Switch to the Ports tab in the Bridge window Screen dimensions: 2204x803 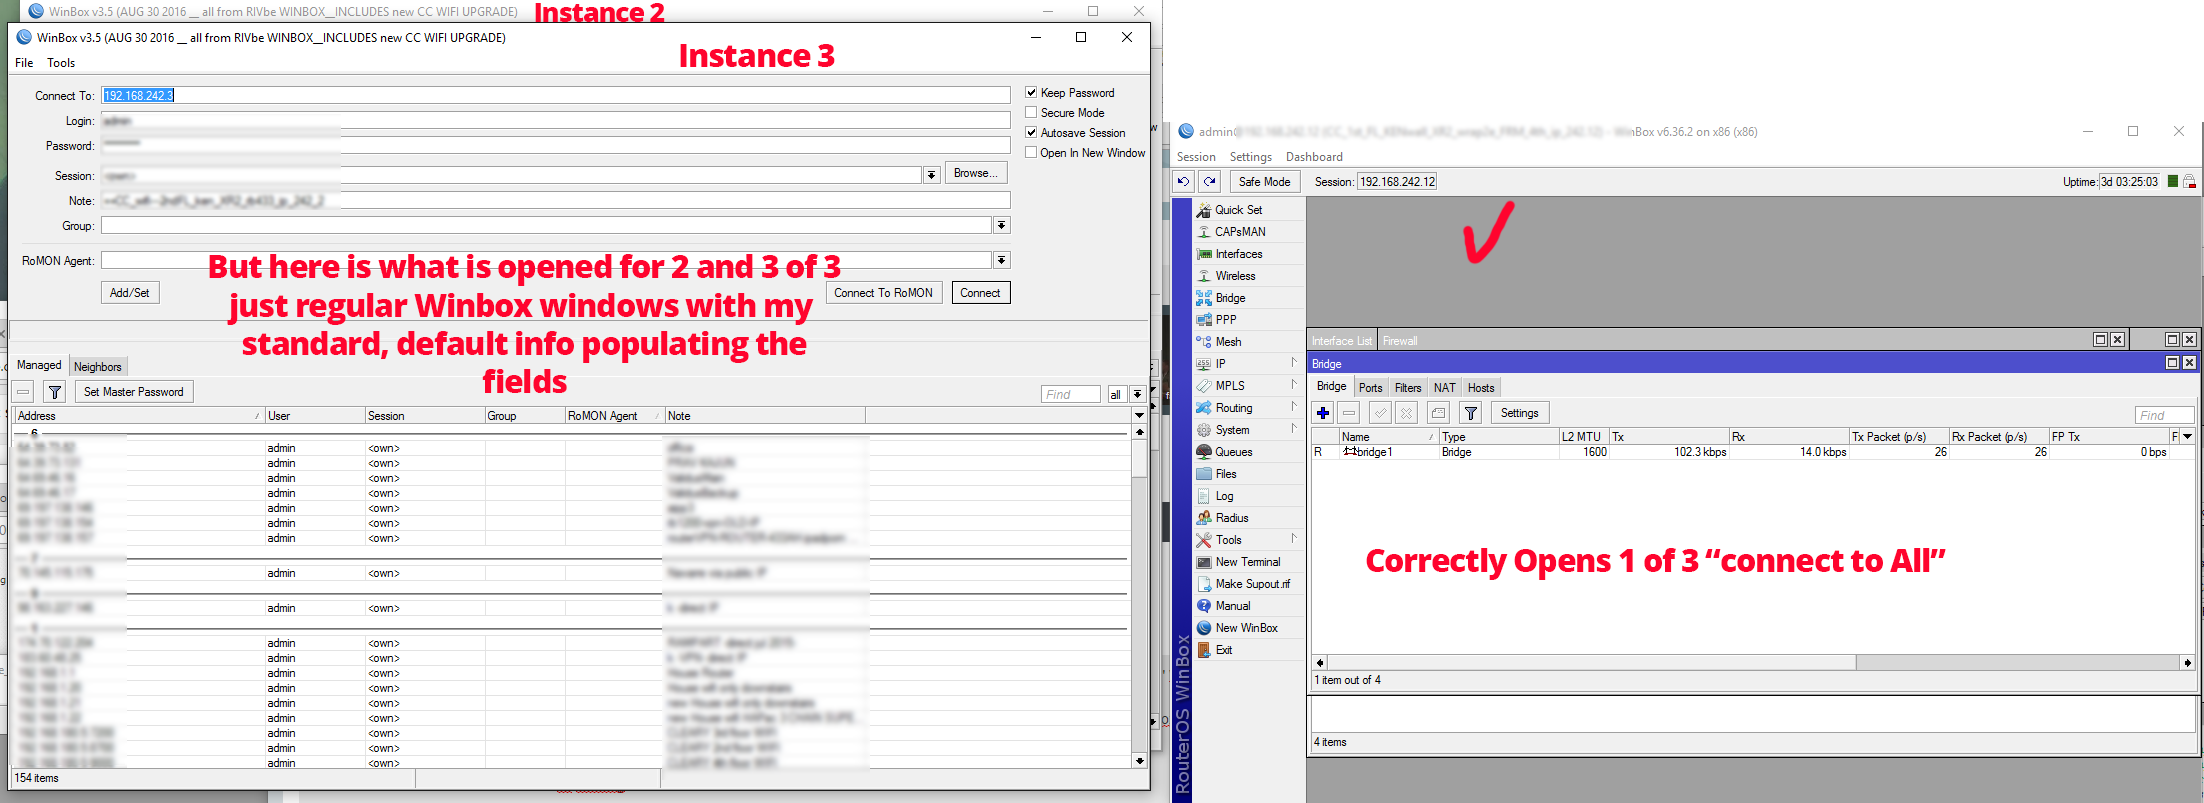pyautogui.click(x=1370, y=388)
